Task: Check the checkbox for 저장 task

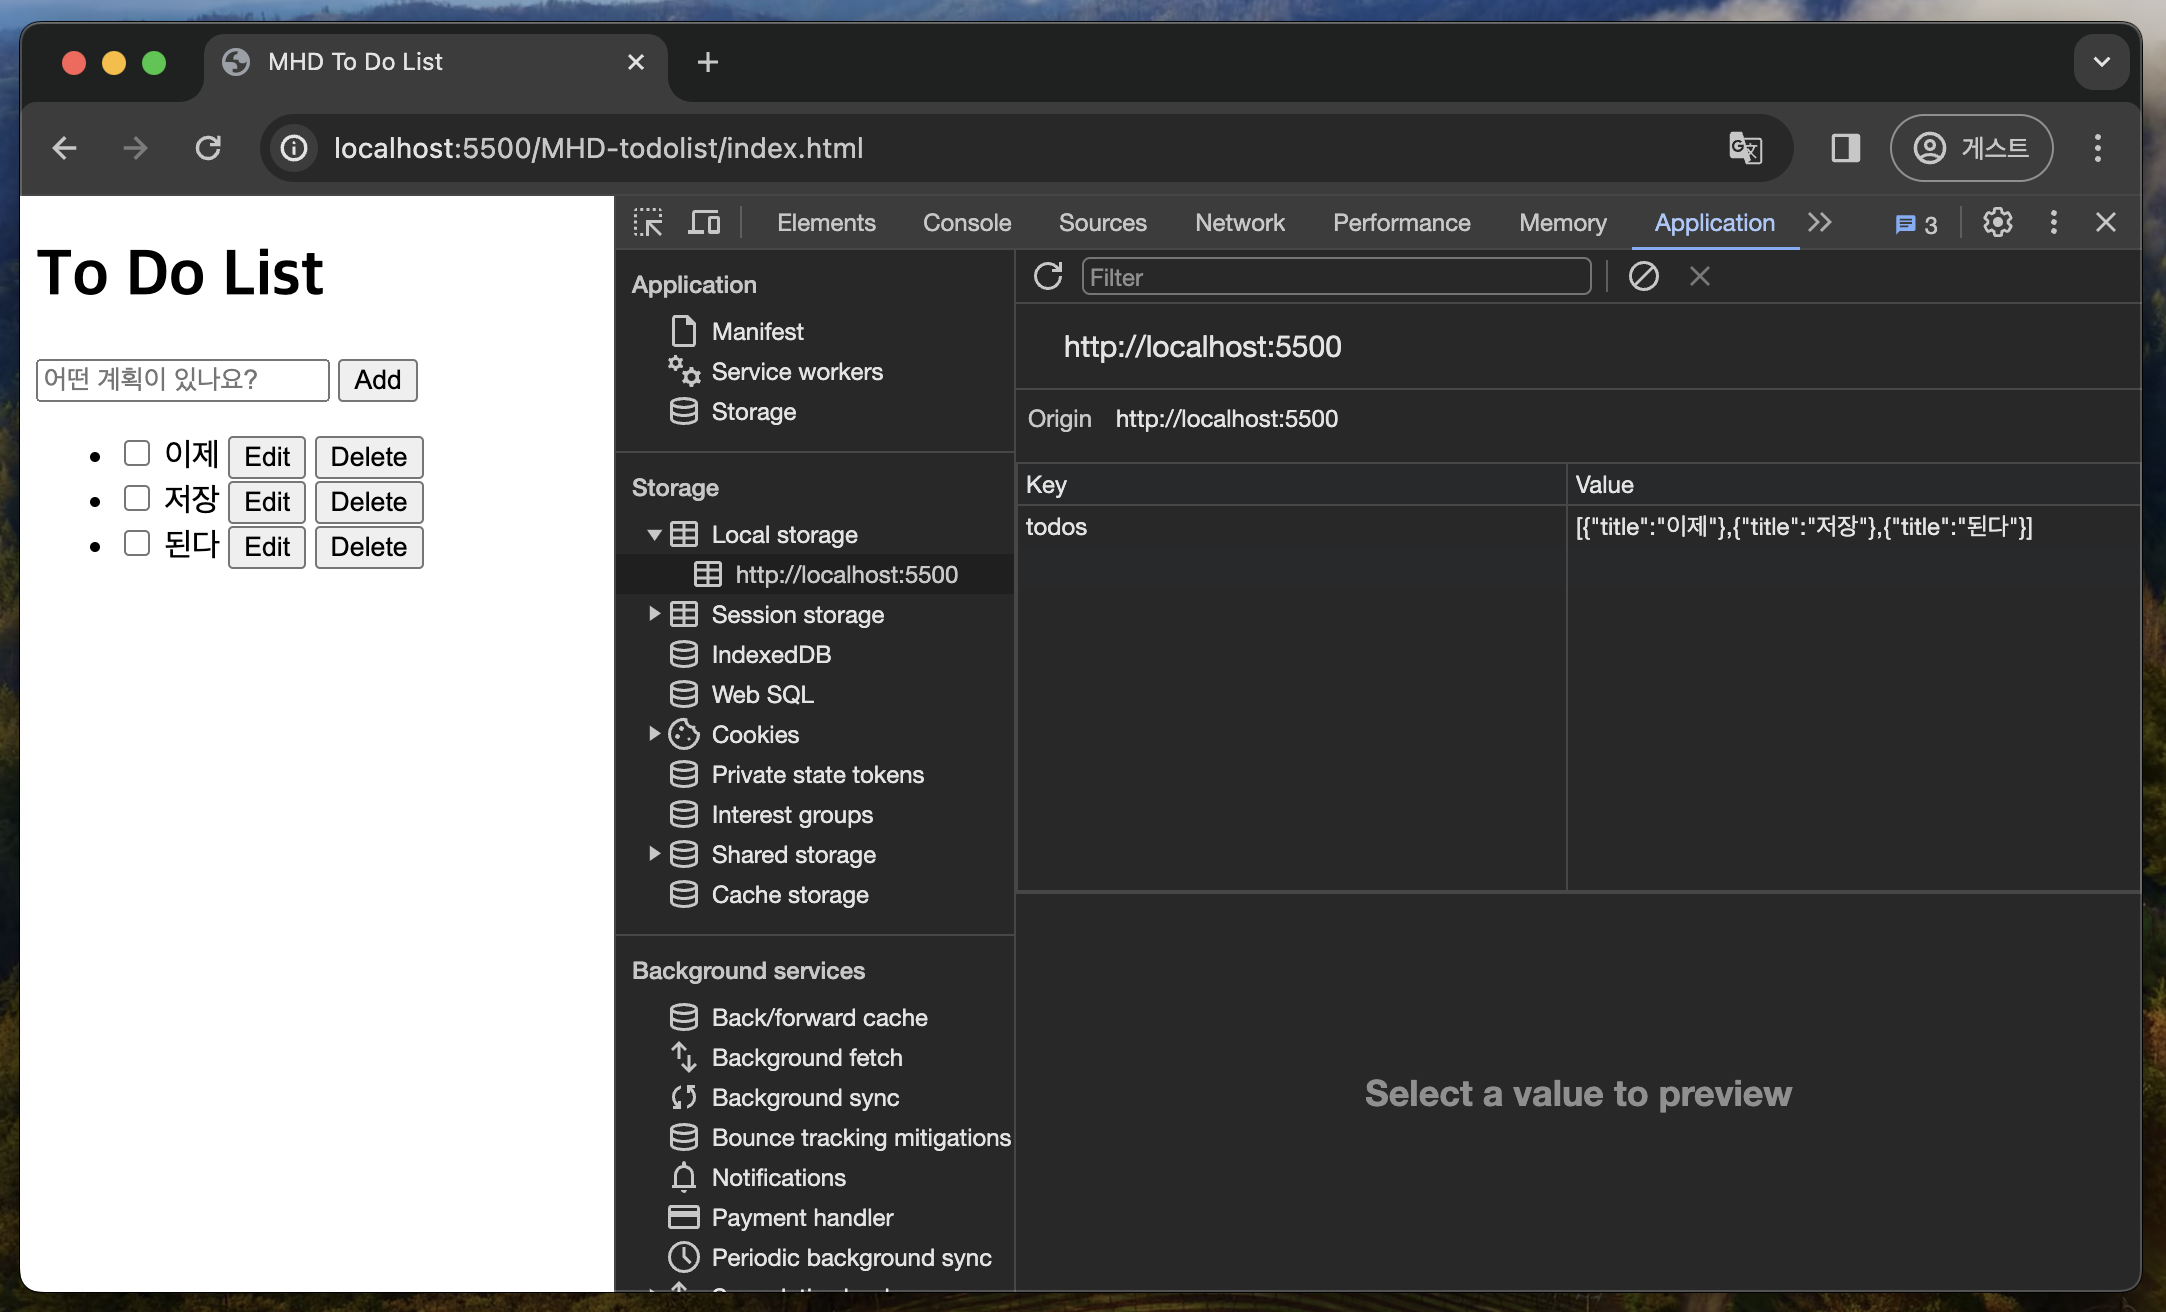Action: (137, 499)
